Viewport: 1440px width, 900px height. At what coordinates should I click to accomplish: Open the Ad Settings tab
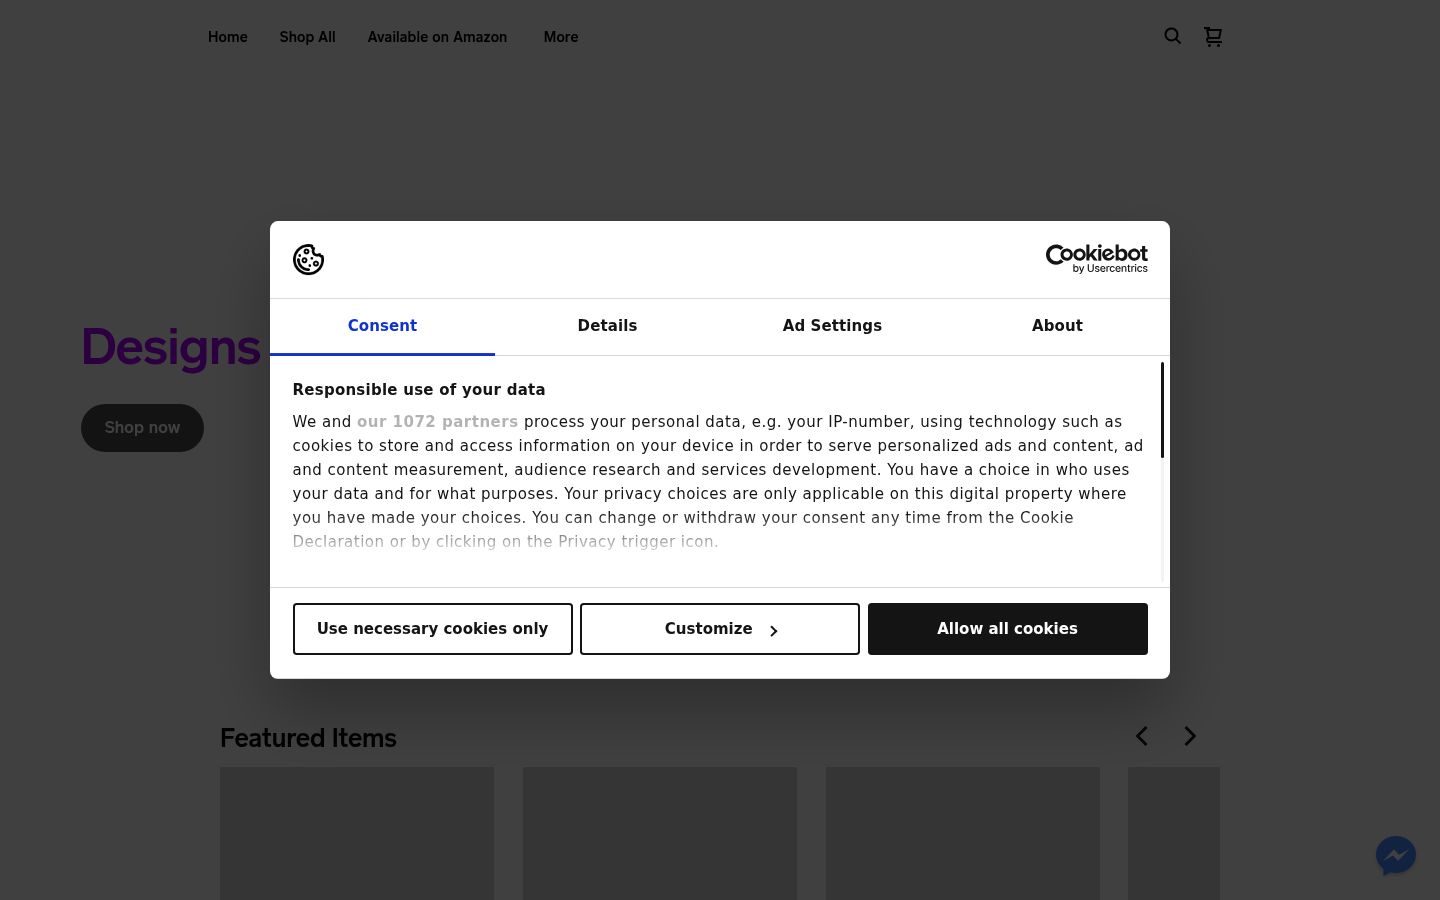[832, 326]
